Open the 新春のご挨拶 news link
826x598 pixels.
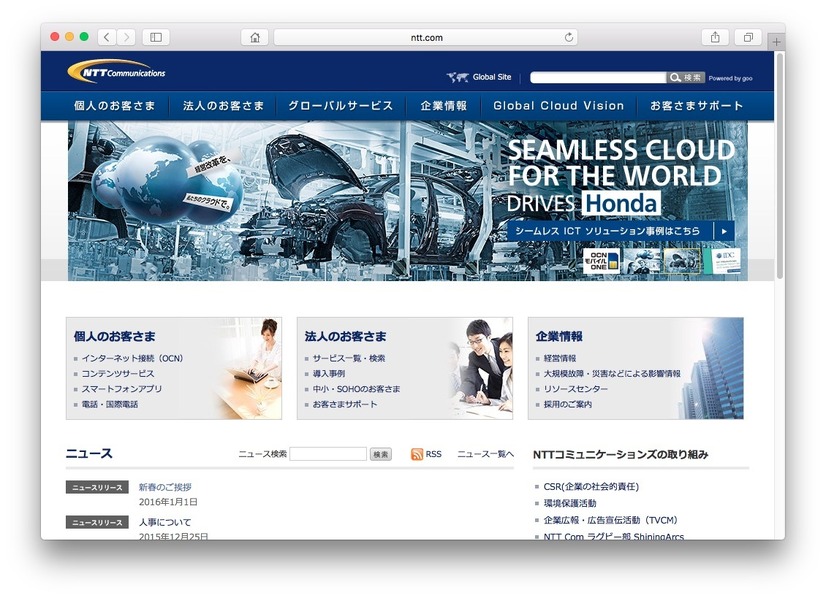coord(165,487)
